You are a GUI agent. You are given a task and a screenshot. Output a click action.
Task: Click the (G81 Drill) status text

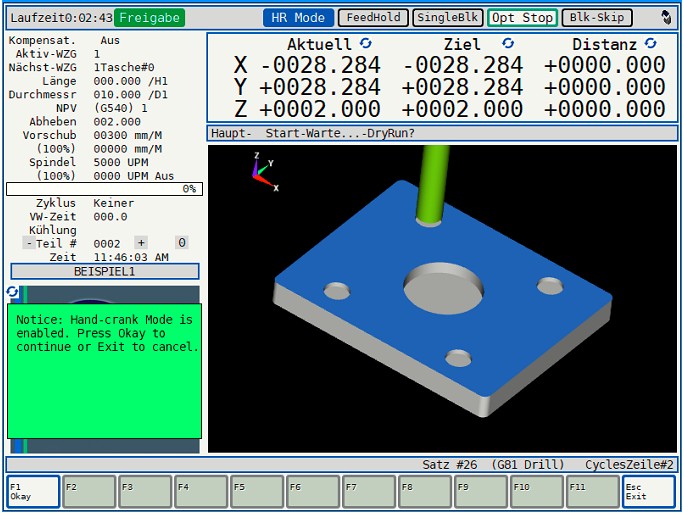527,464
